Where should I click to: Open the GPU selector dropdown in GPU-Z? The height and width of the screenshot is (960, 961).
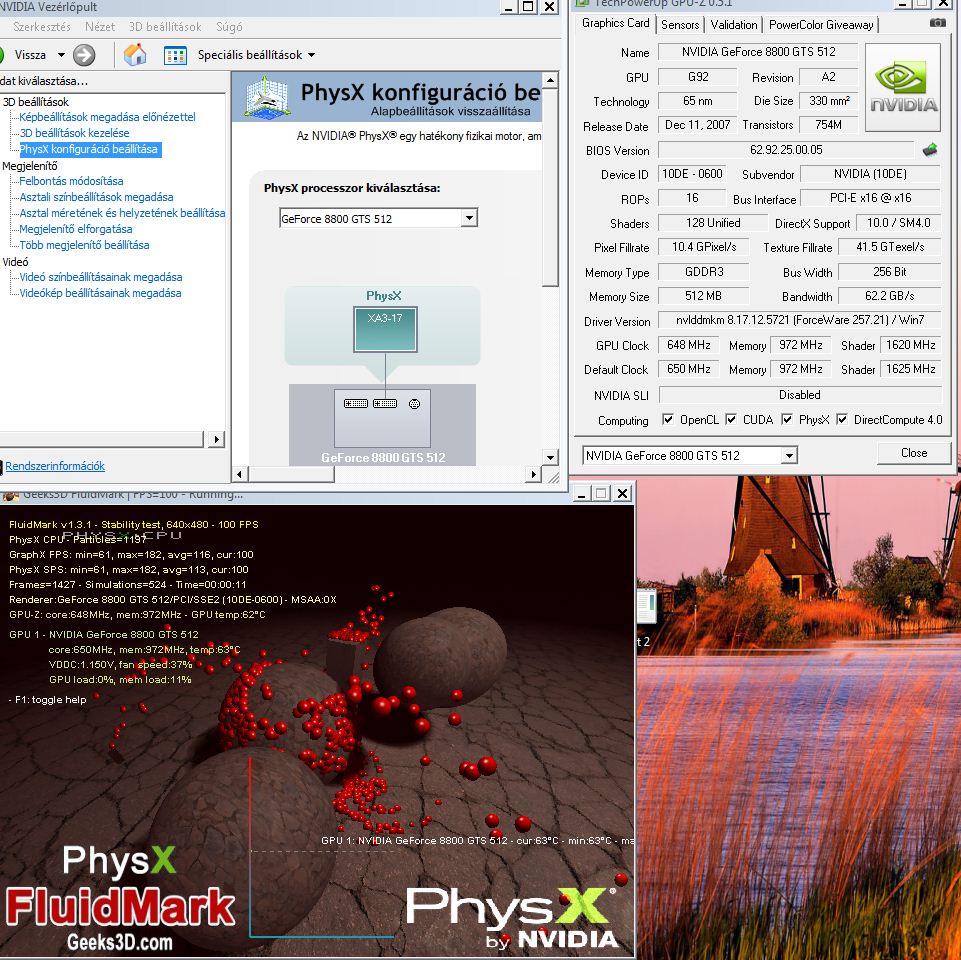coord(789,455)
